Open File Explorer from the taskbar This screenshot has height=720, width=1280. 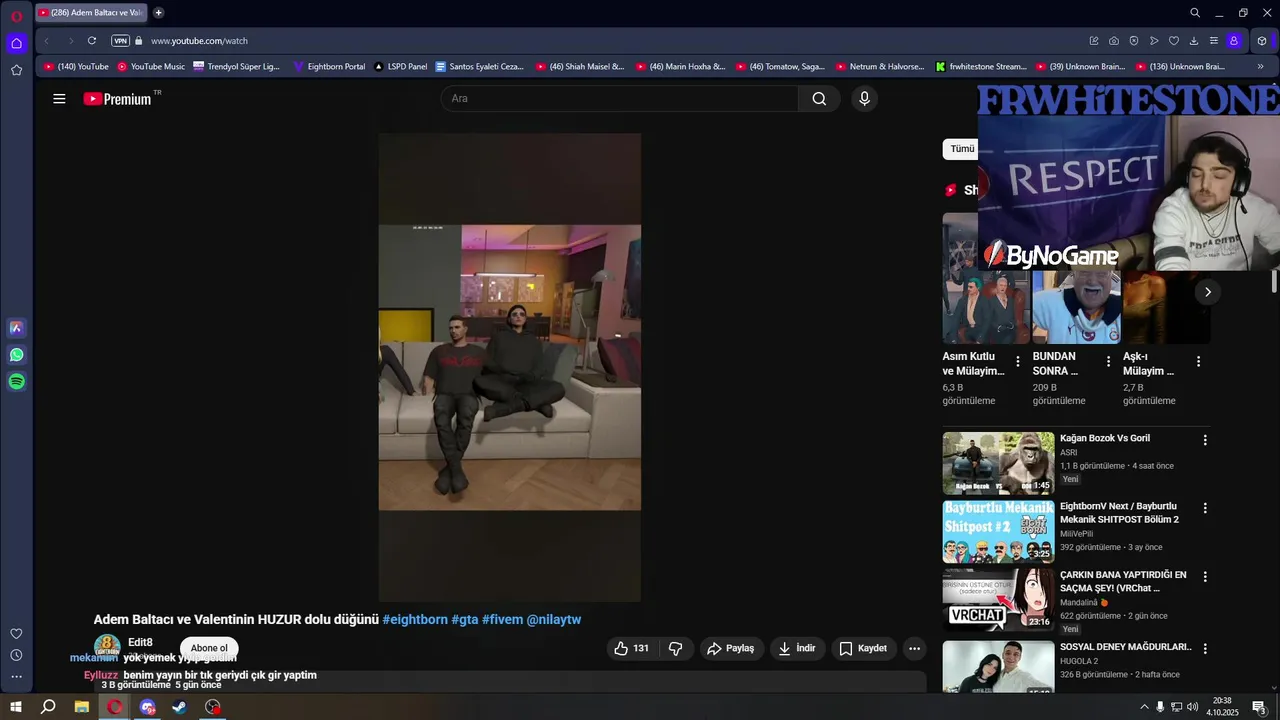pyautogui.click(x=82, y=707)
